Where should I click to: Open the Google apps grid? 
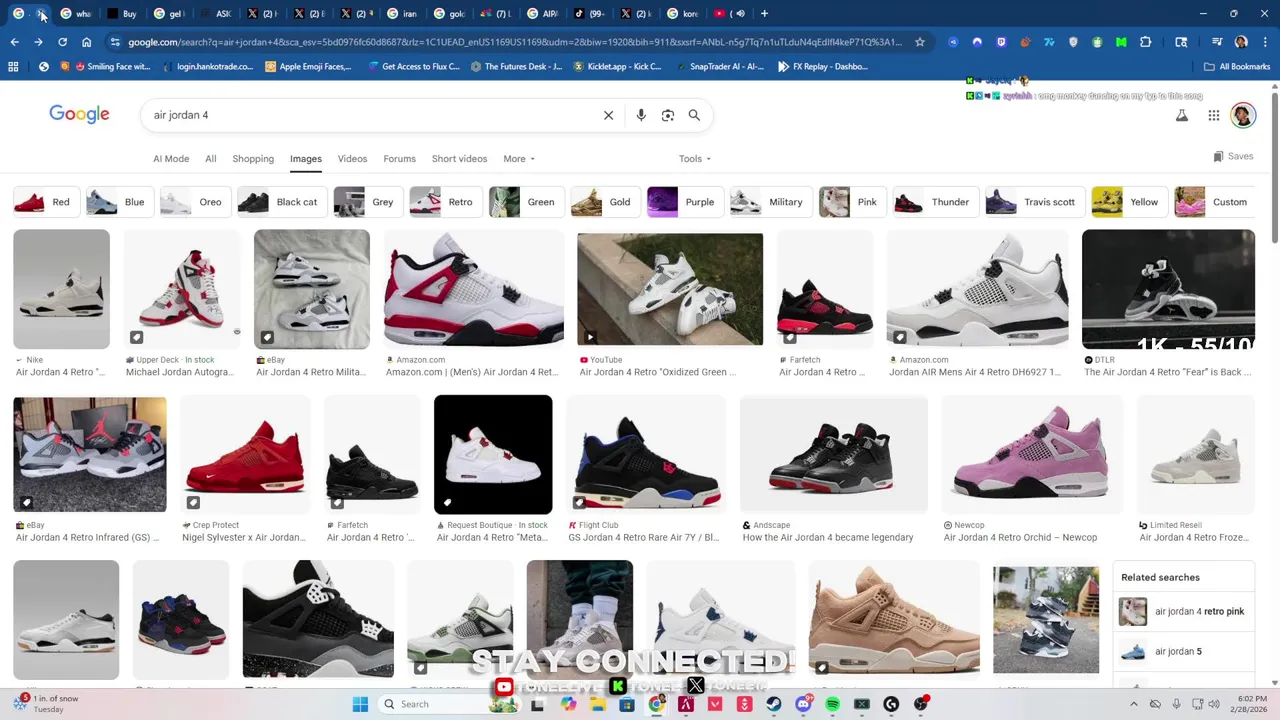tap(1213, 115)
